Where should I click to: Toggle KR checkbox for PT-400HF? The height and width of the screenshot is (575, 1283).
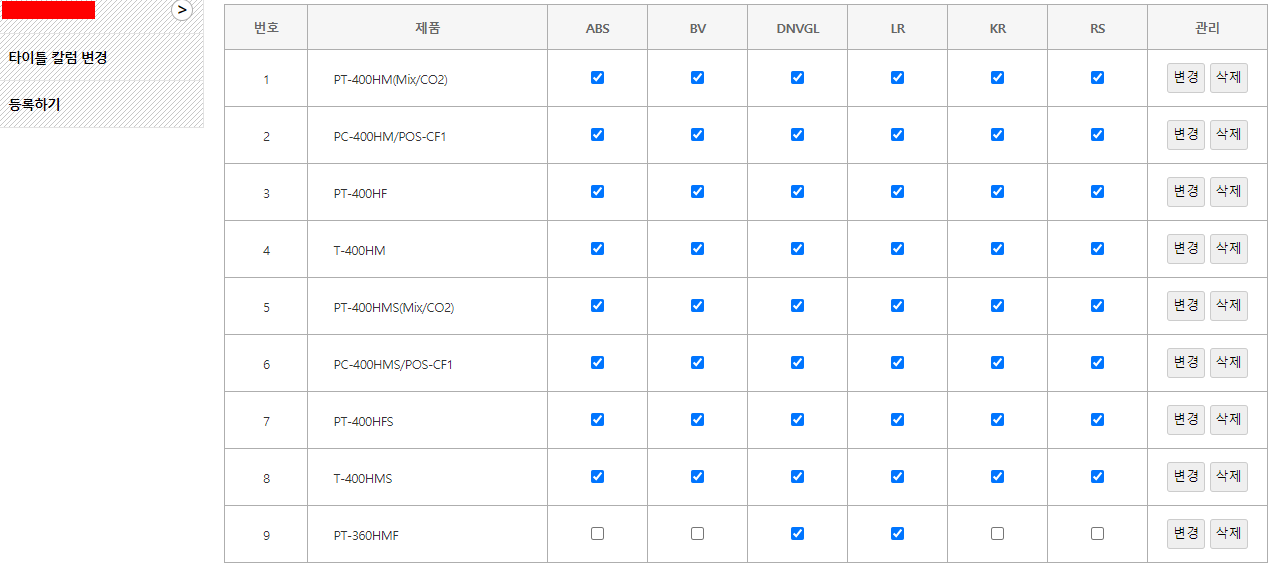(997, 191)
